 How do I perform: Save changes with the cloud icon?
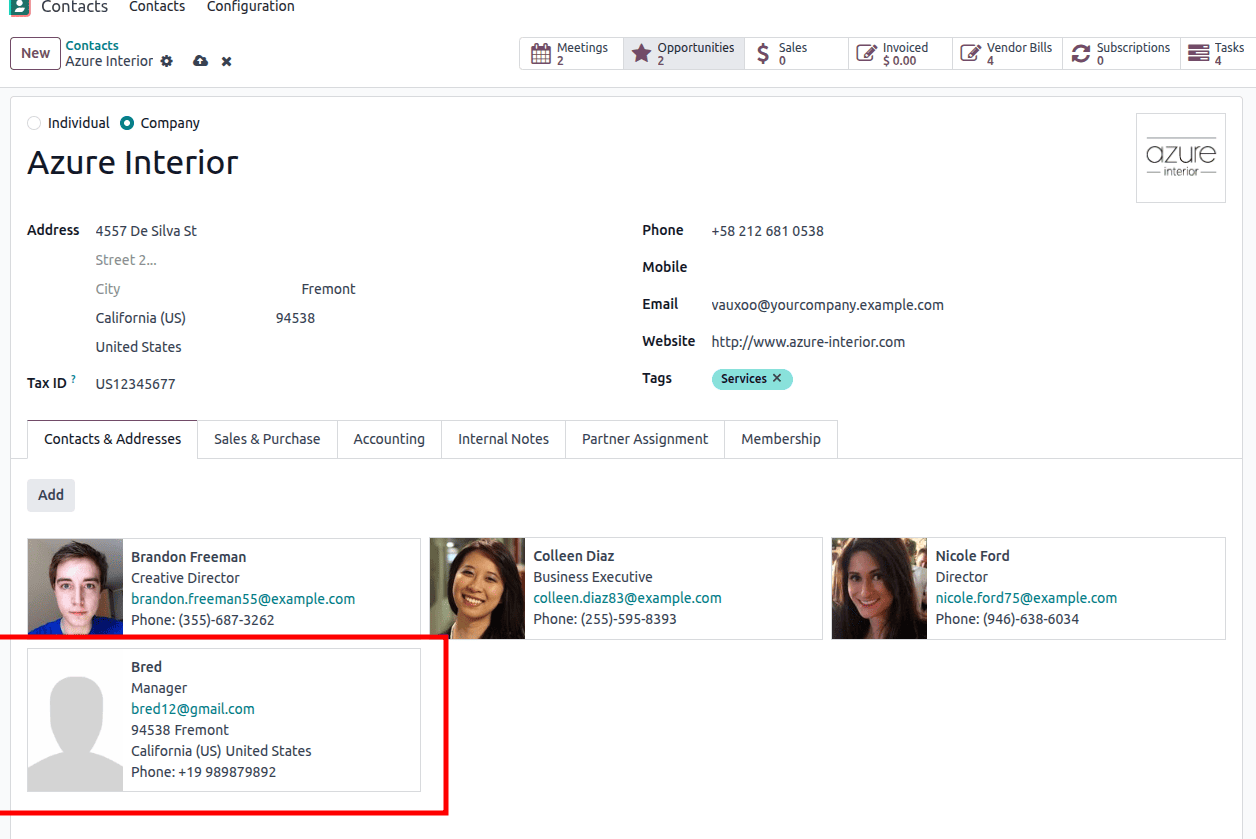pyautogui.click(x=200, y=61)
